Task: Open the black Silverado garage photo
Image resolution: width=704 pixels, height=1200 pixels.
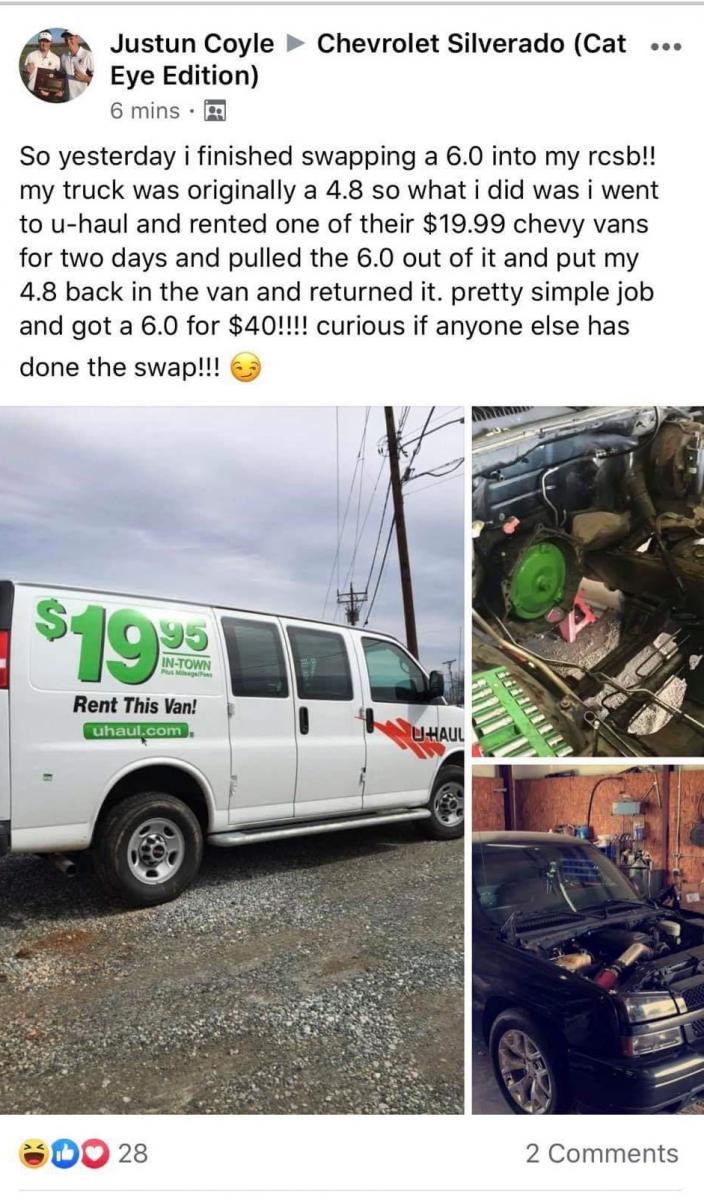Action: point(588,939)
